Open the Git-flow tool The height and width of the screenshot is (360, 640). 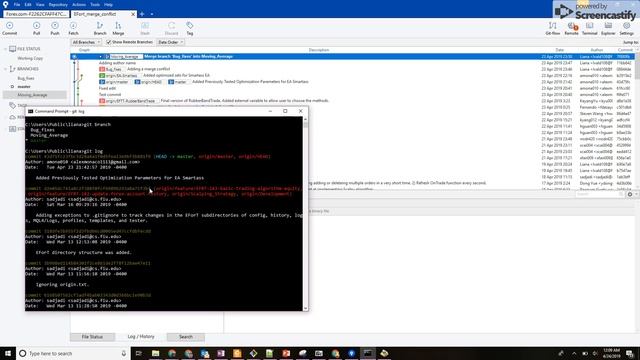coord(553,29)
